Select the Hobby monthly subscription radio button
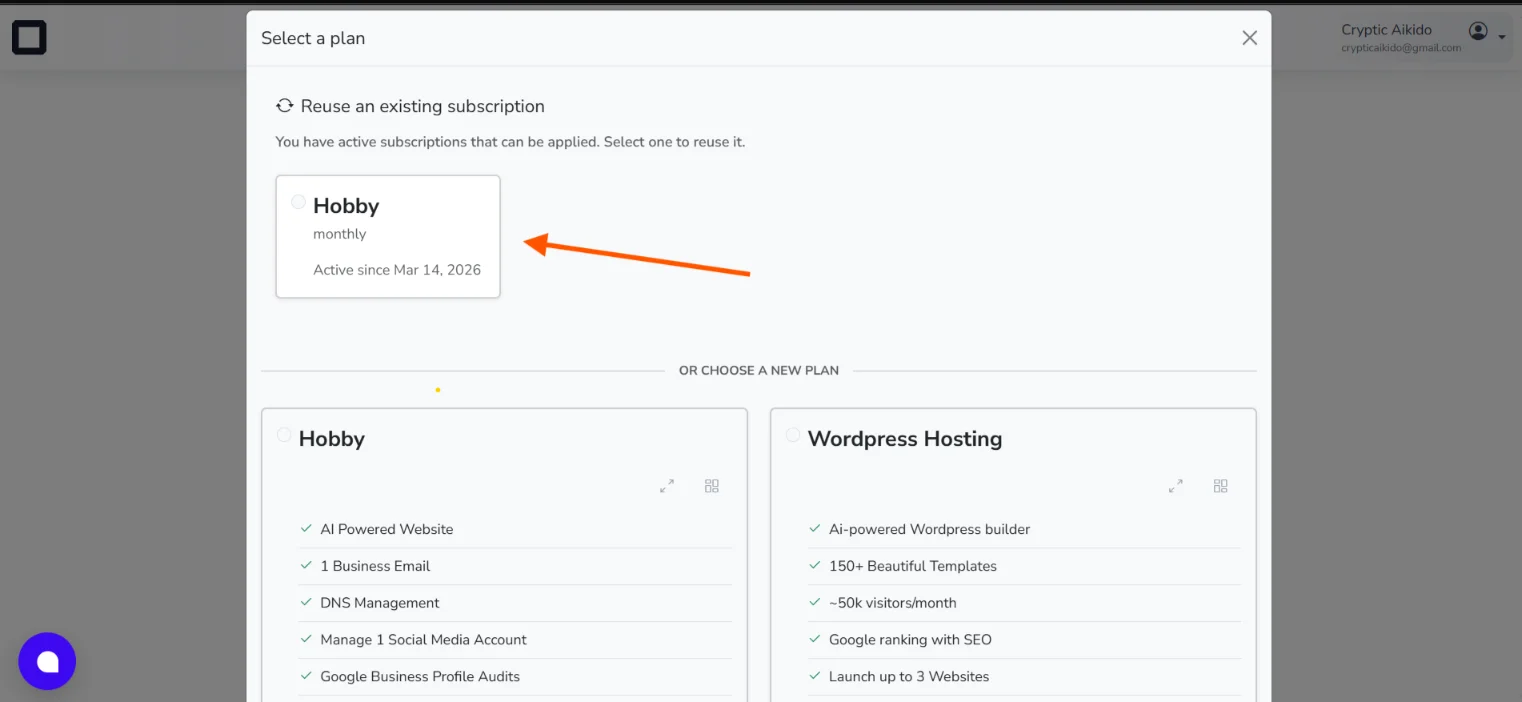The width and height of the screenshot is (1522, 702). 298,201
